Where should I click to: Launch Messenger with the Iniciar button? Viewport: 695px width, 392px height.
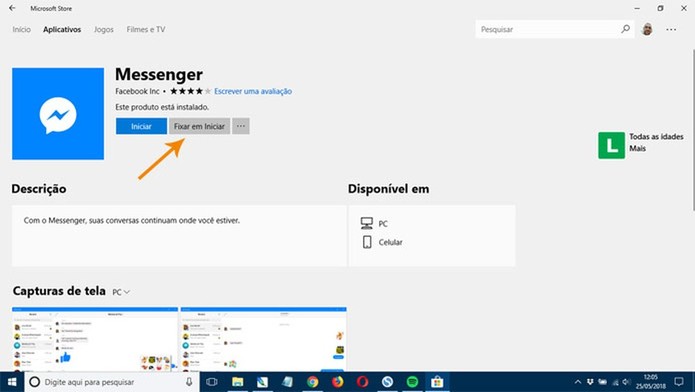click(x=141, y=126)
